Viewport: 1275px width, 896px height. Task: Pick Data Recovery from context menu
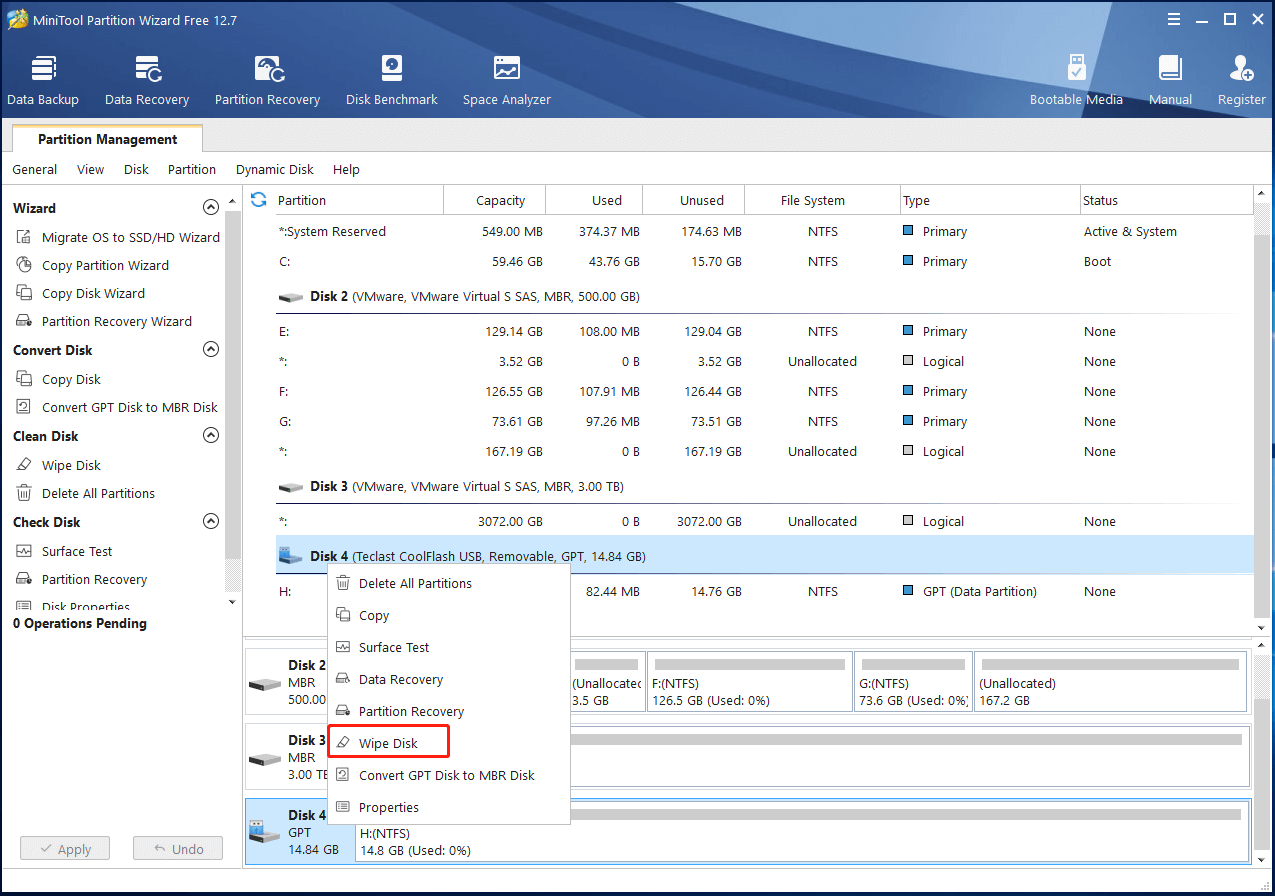point(449,679)
